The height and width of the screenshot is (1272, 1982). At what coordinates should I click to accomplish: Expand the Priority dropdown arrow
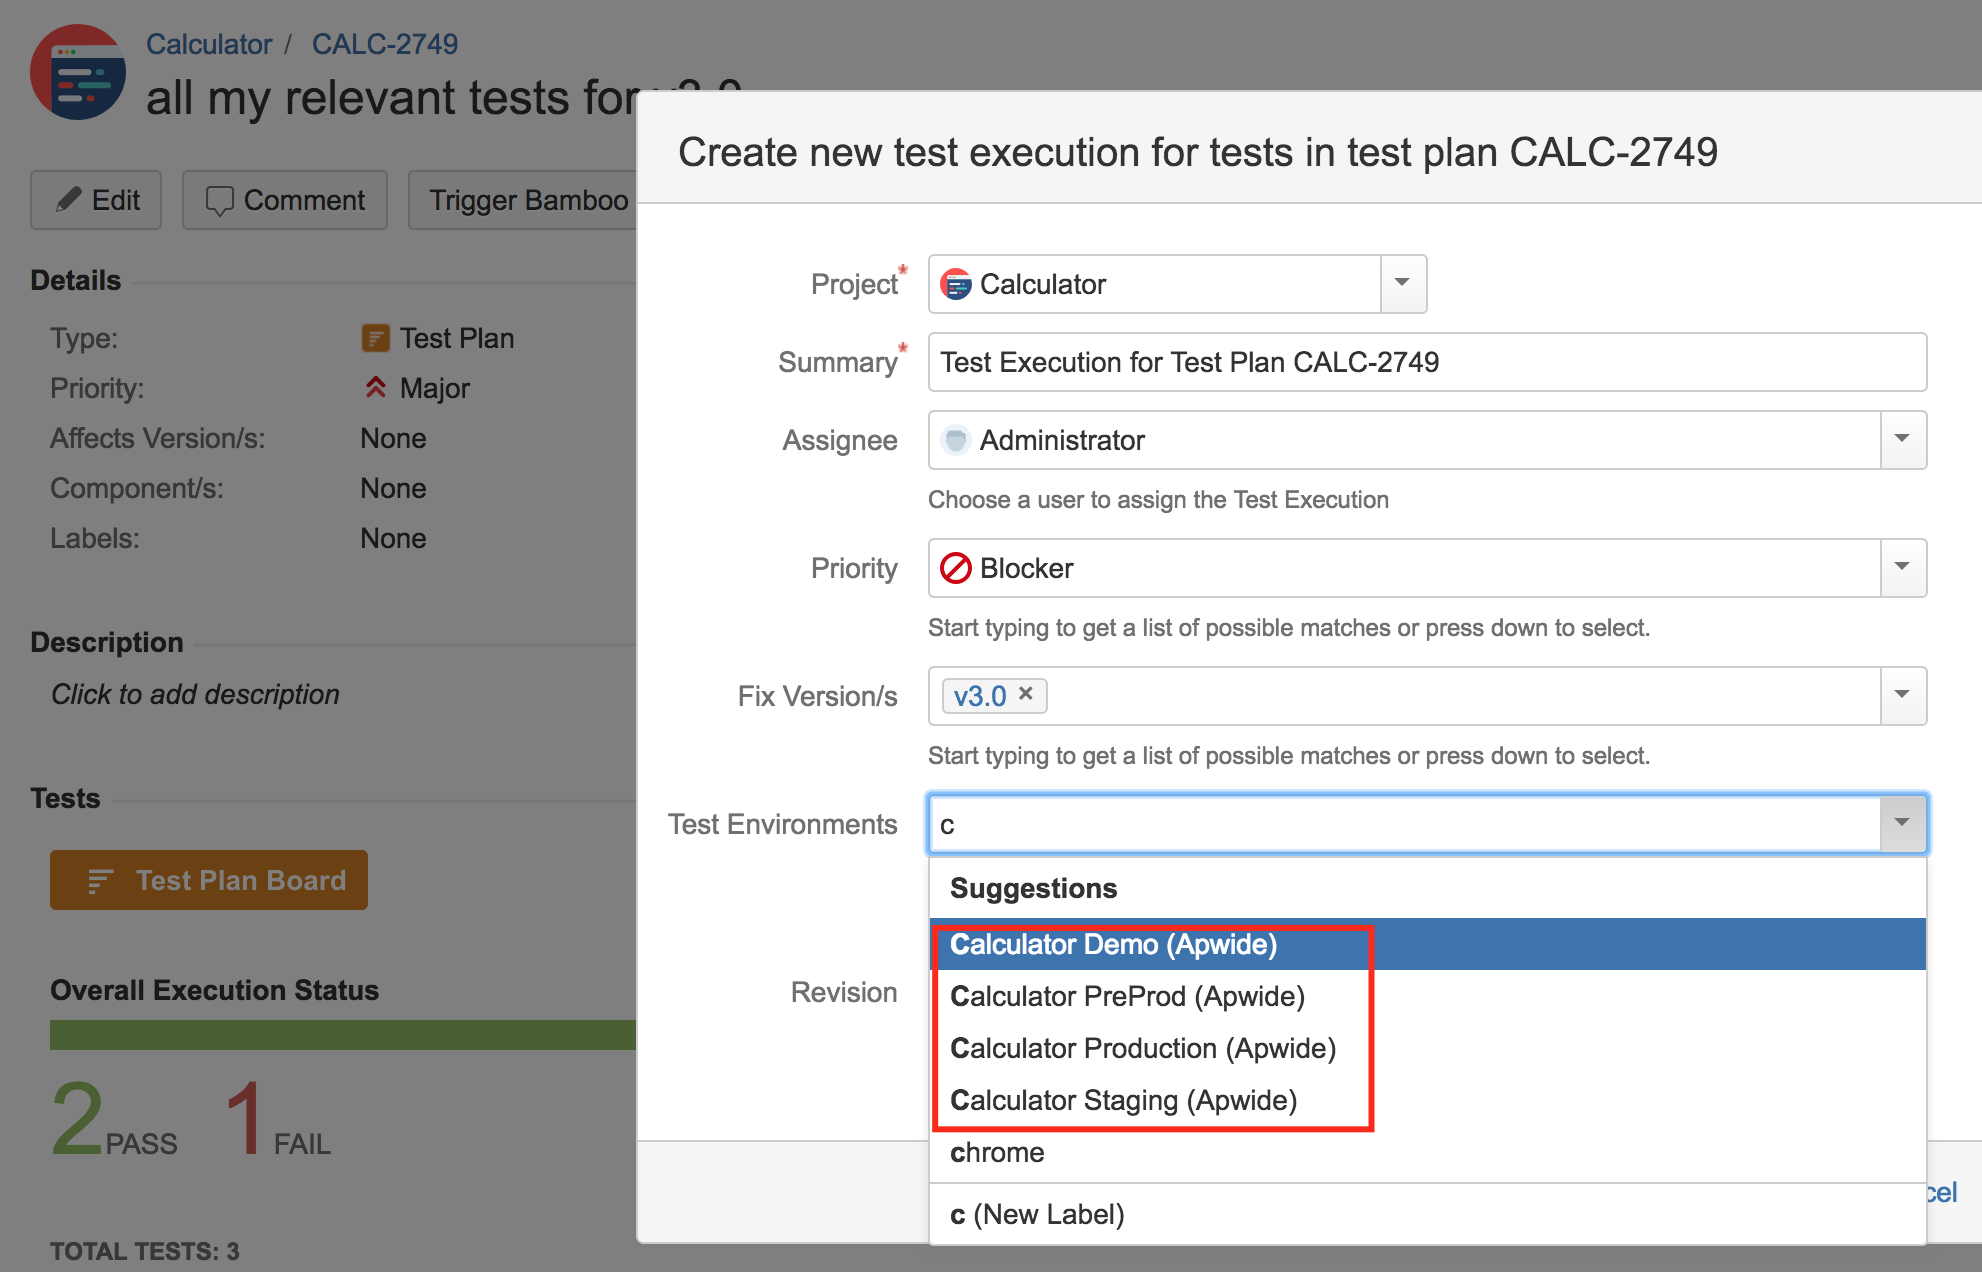pyautogui.click(x=1903, y=568)
